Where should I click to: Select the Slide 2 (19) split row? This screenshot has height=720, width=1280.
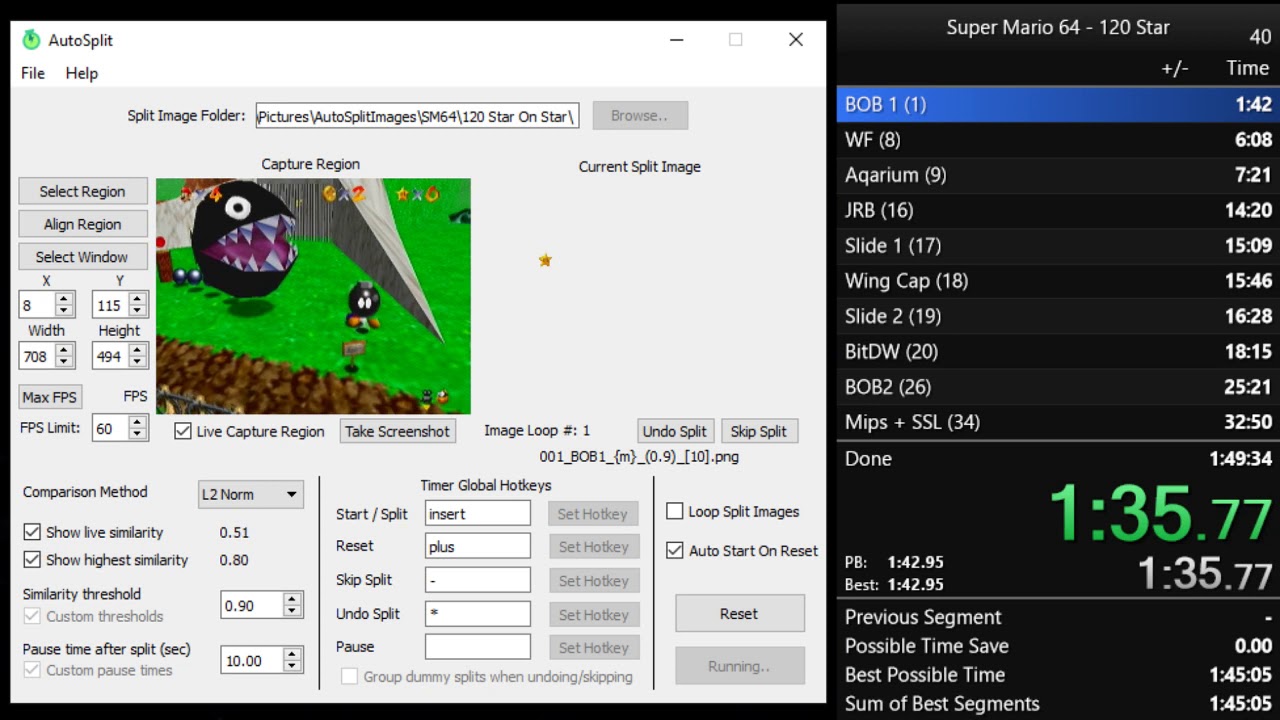click(1058, 316)
